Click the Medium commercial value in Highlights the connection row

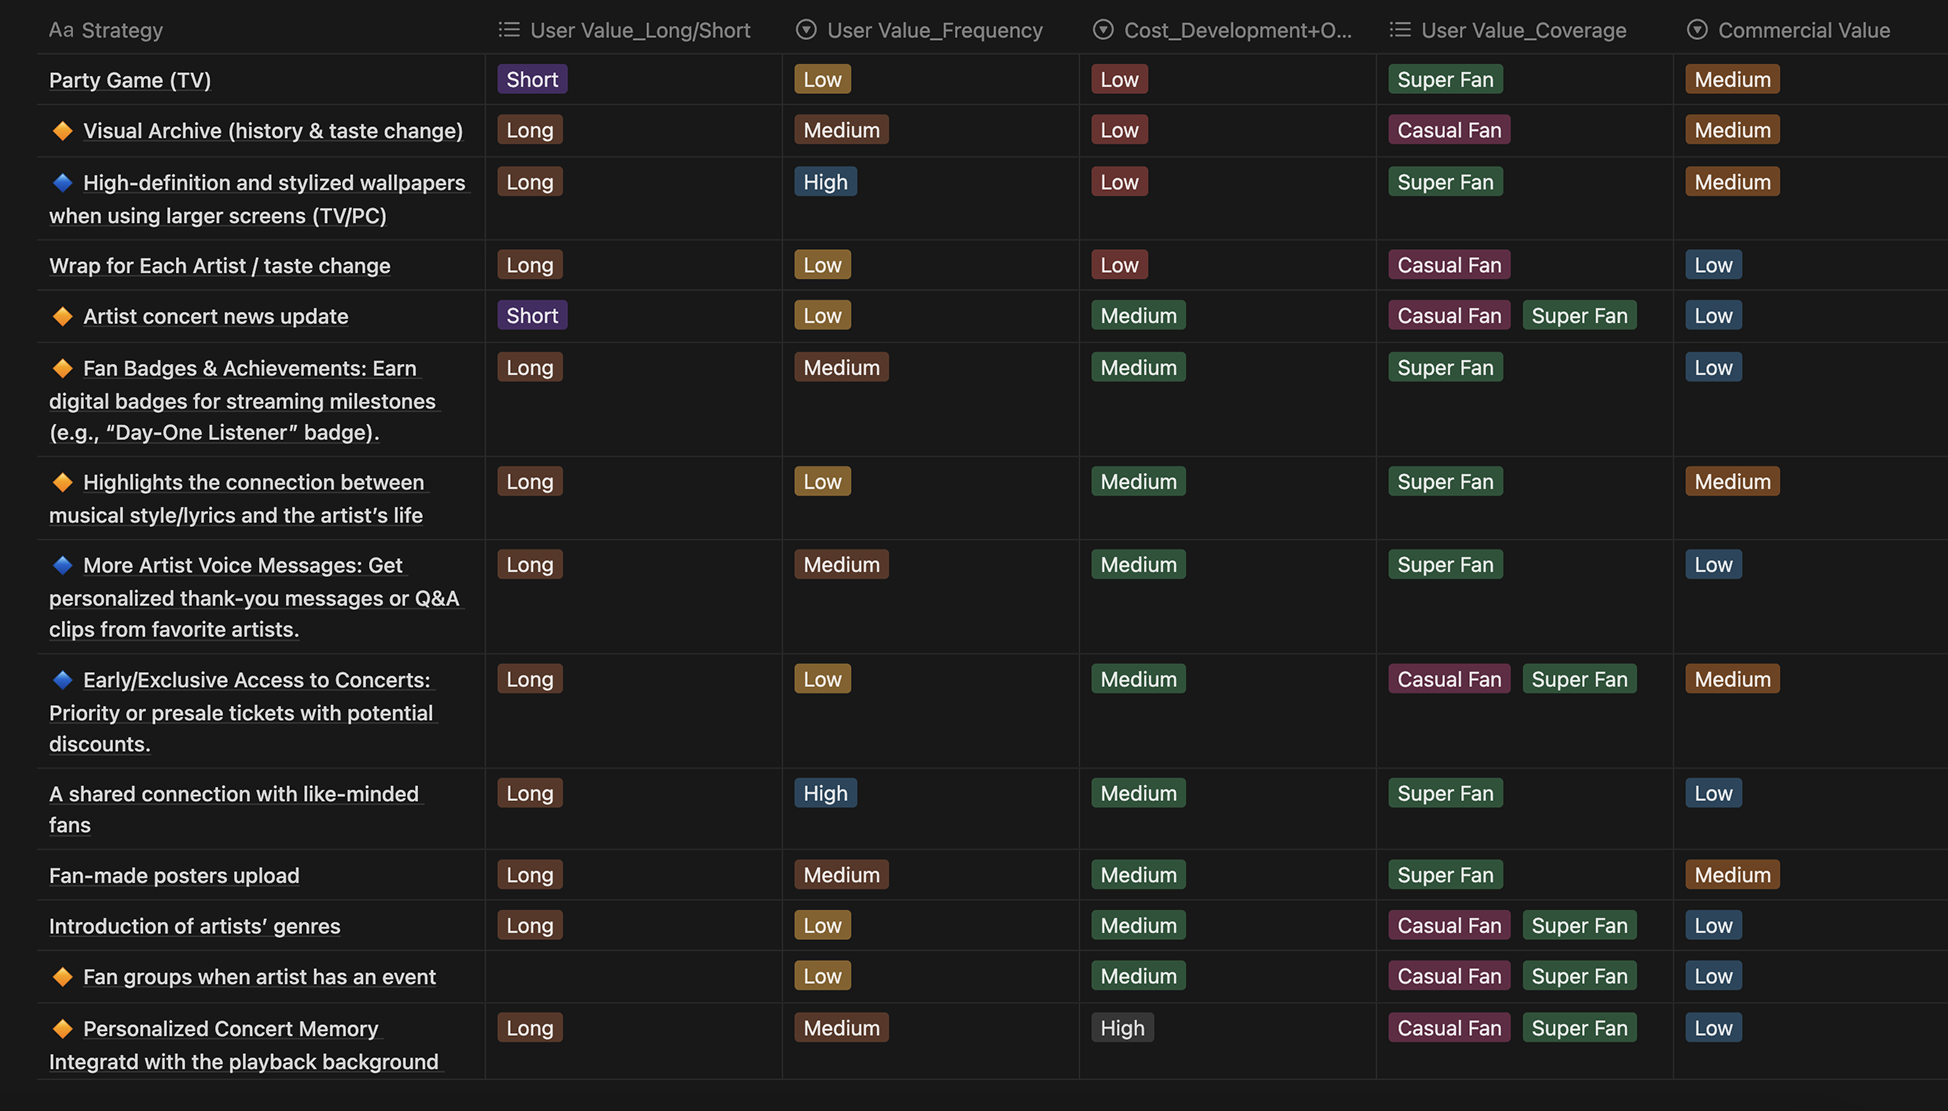coord(1732,482)
